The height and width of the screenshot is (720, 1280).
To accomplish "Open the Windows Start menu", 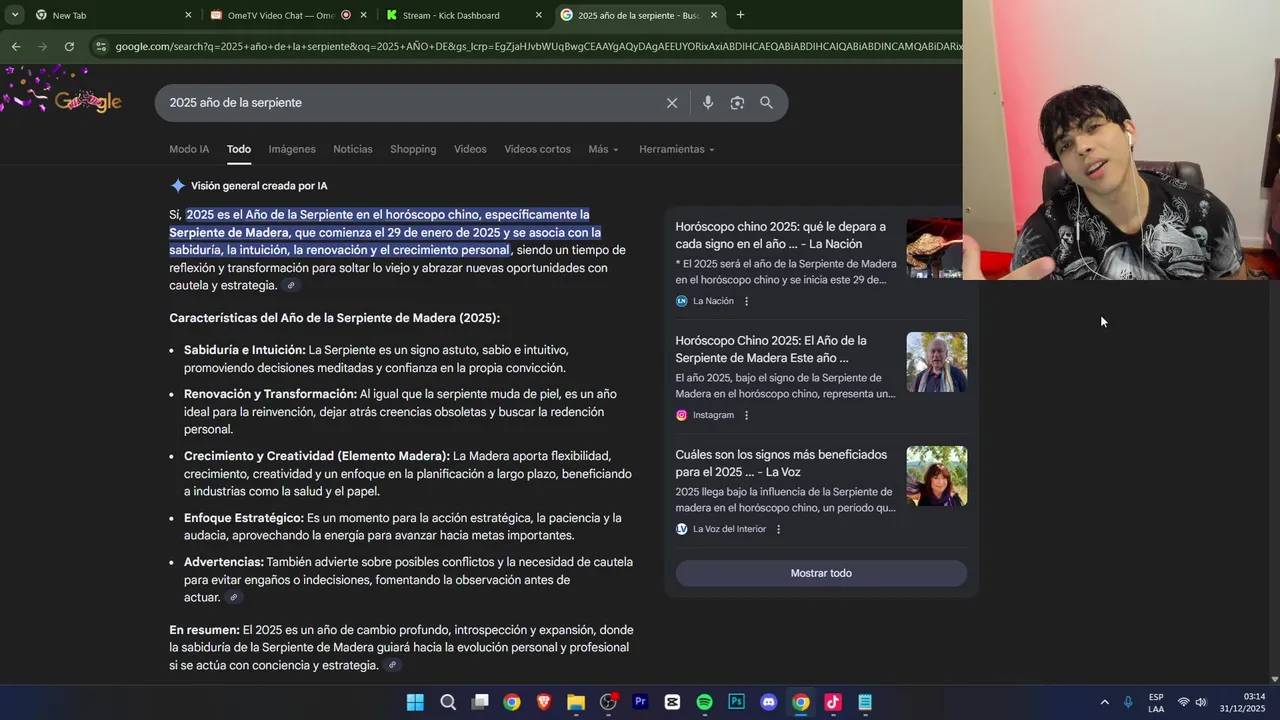I will click(x=415, y=702).
